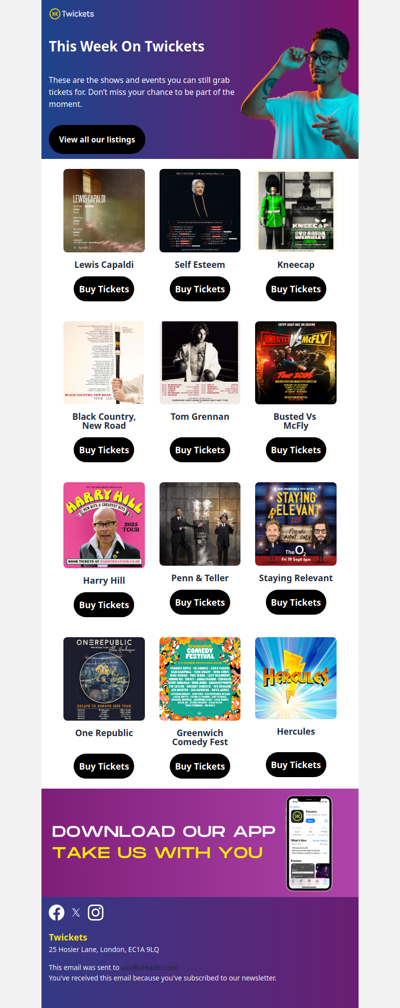This screenshot has width=400, height=1008.
Task: Click the Twickets footer name link
Action: pos(68,937)
